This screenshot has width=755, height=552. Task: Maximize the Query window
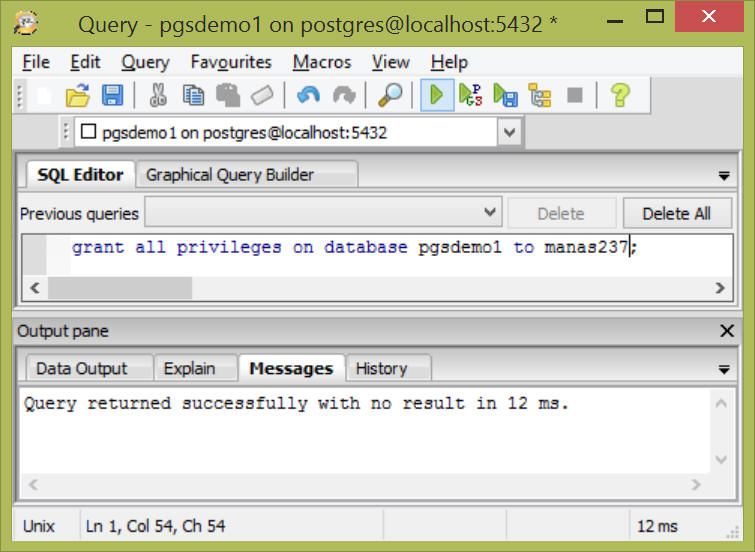point(654,17)
